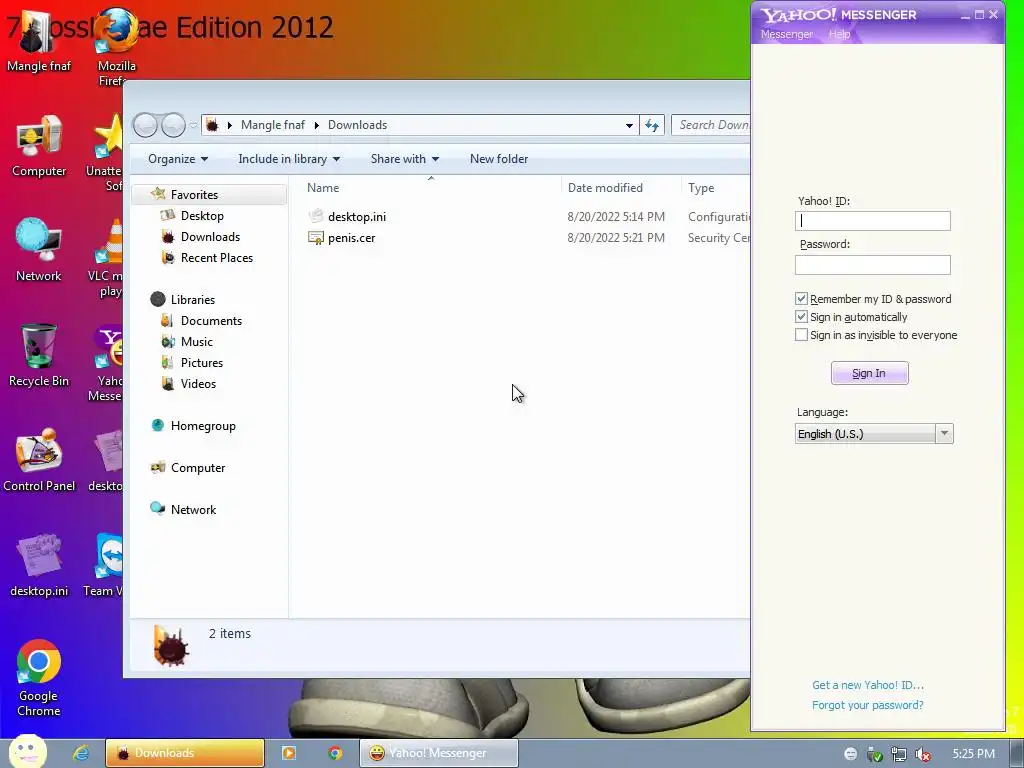This screenshot has height=768, width=1024.
Task: Click the Explorer back navigation button
Action: [145, 125]
